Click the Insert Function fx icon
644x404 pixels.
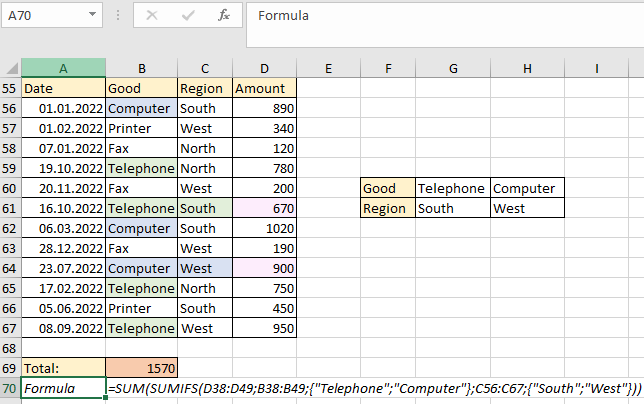pyautogui.click(x=224, y=16)
